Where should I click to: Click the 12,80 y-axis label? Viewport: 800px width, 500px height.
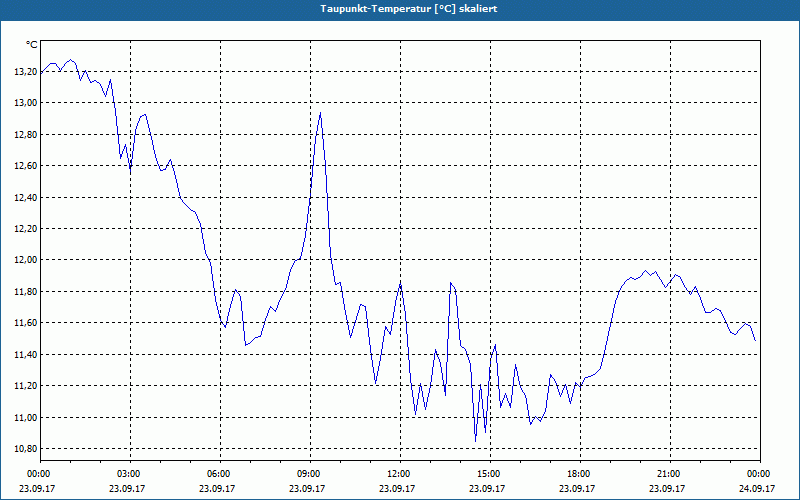click(26, 135)
